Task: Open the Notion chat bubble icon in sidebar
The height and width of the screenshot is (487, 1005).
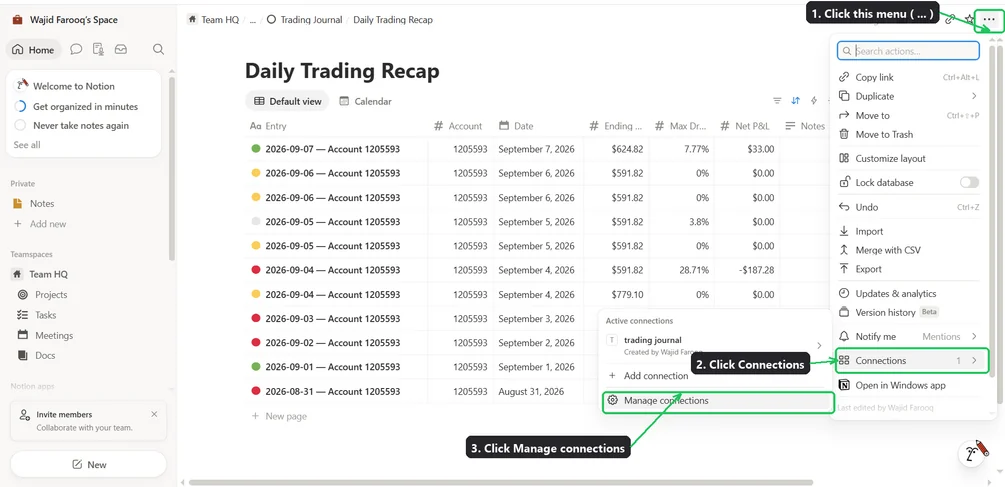Action: point(76,49)
